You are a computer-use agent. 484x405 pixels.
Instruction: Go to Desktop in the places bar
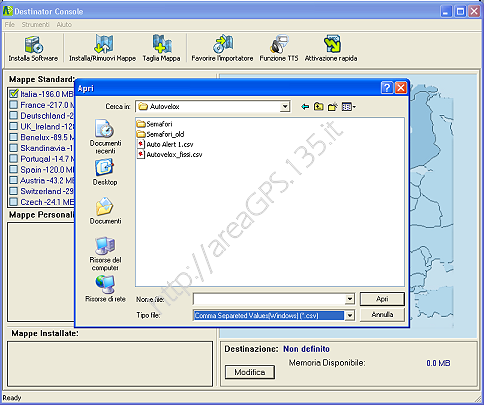tap(105, 172)
